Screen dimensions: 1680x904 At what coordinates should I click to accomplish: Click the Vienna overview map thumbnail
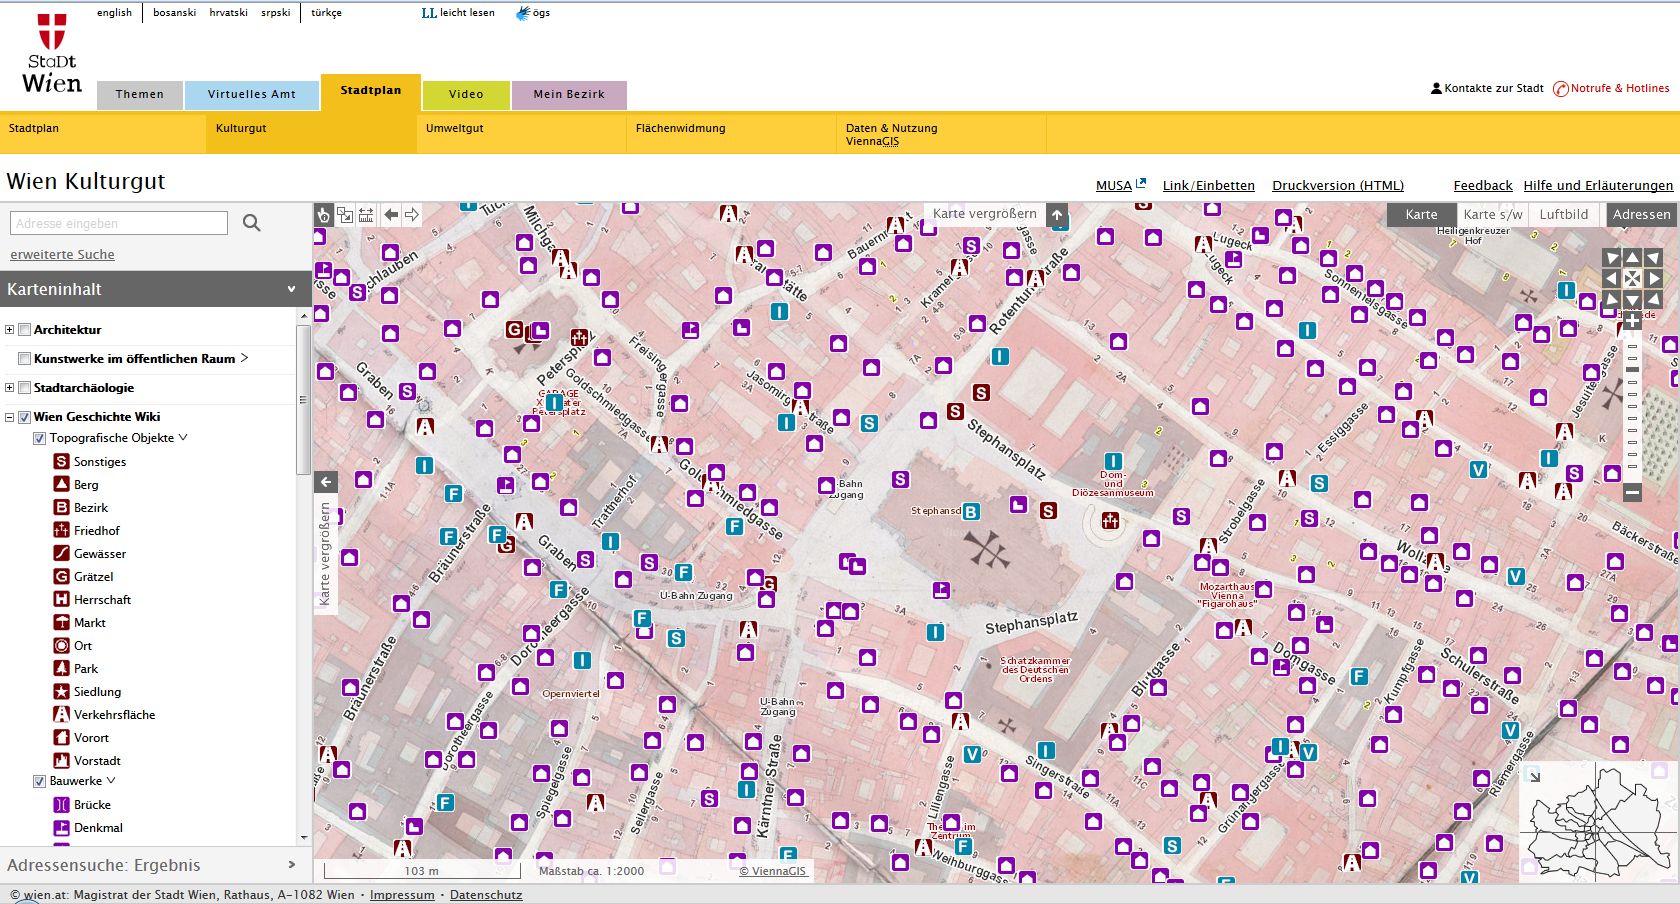click(1598, 823)
